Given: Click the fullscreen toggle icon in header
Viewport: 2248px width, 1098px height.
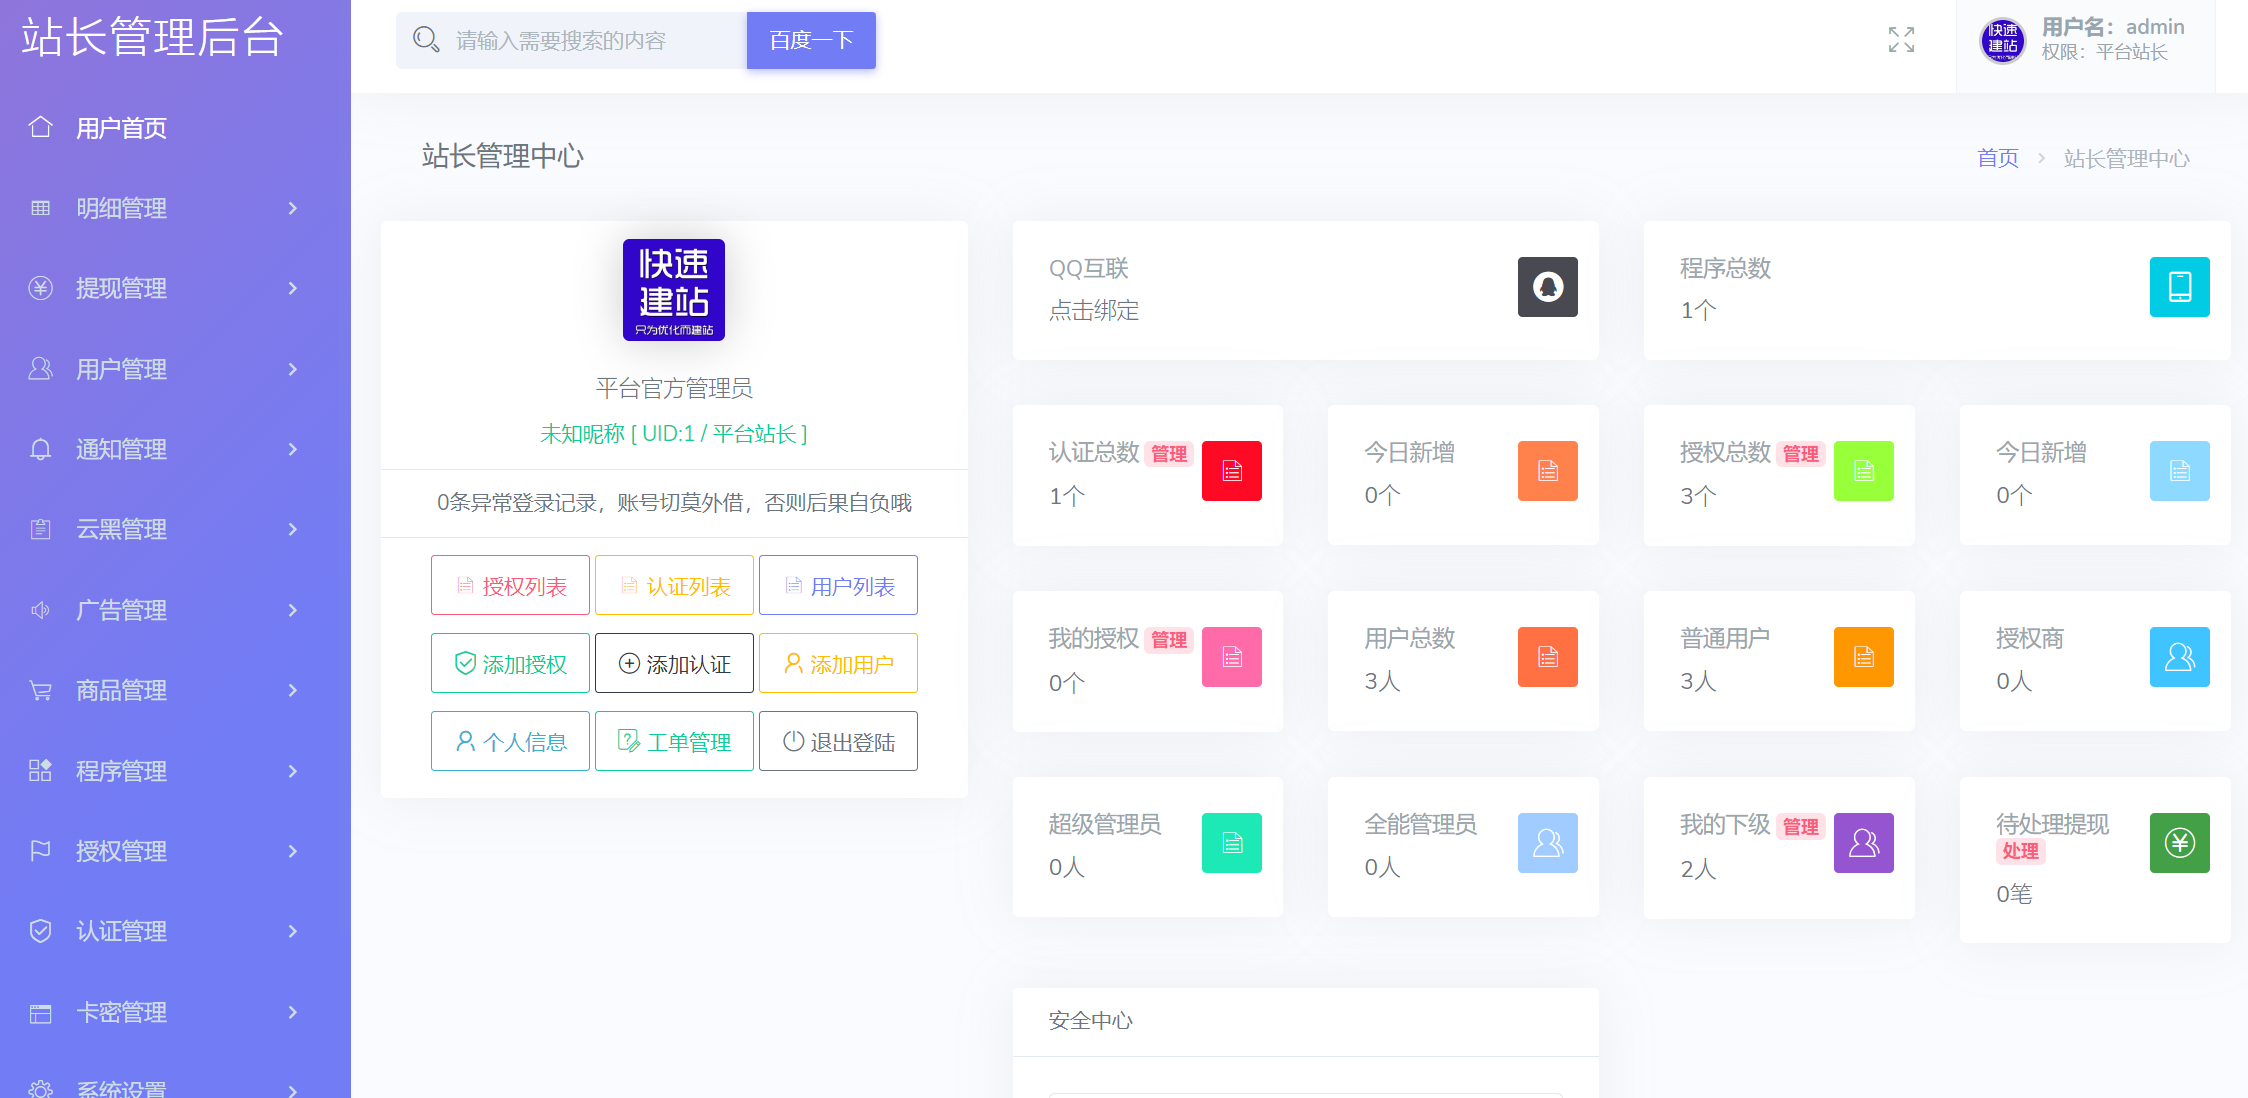Looking at the screenshot, I should coord(1901,40).
